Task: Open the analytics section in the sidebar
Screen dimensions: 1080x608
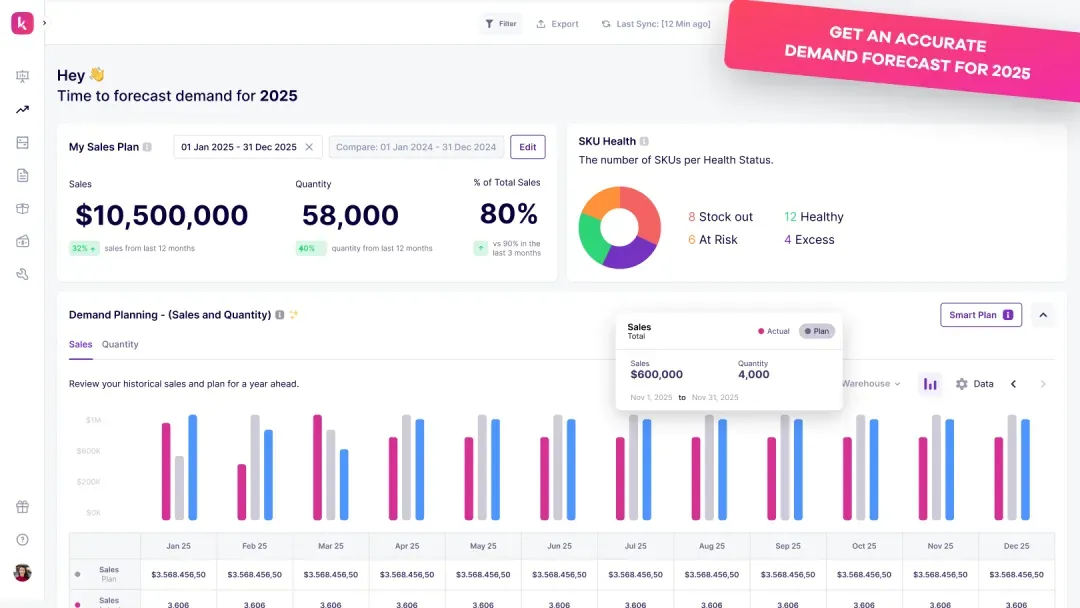Action: click(22, 109)
